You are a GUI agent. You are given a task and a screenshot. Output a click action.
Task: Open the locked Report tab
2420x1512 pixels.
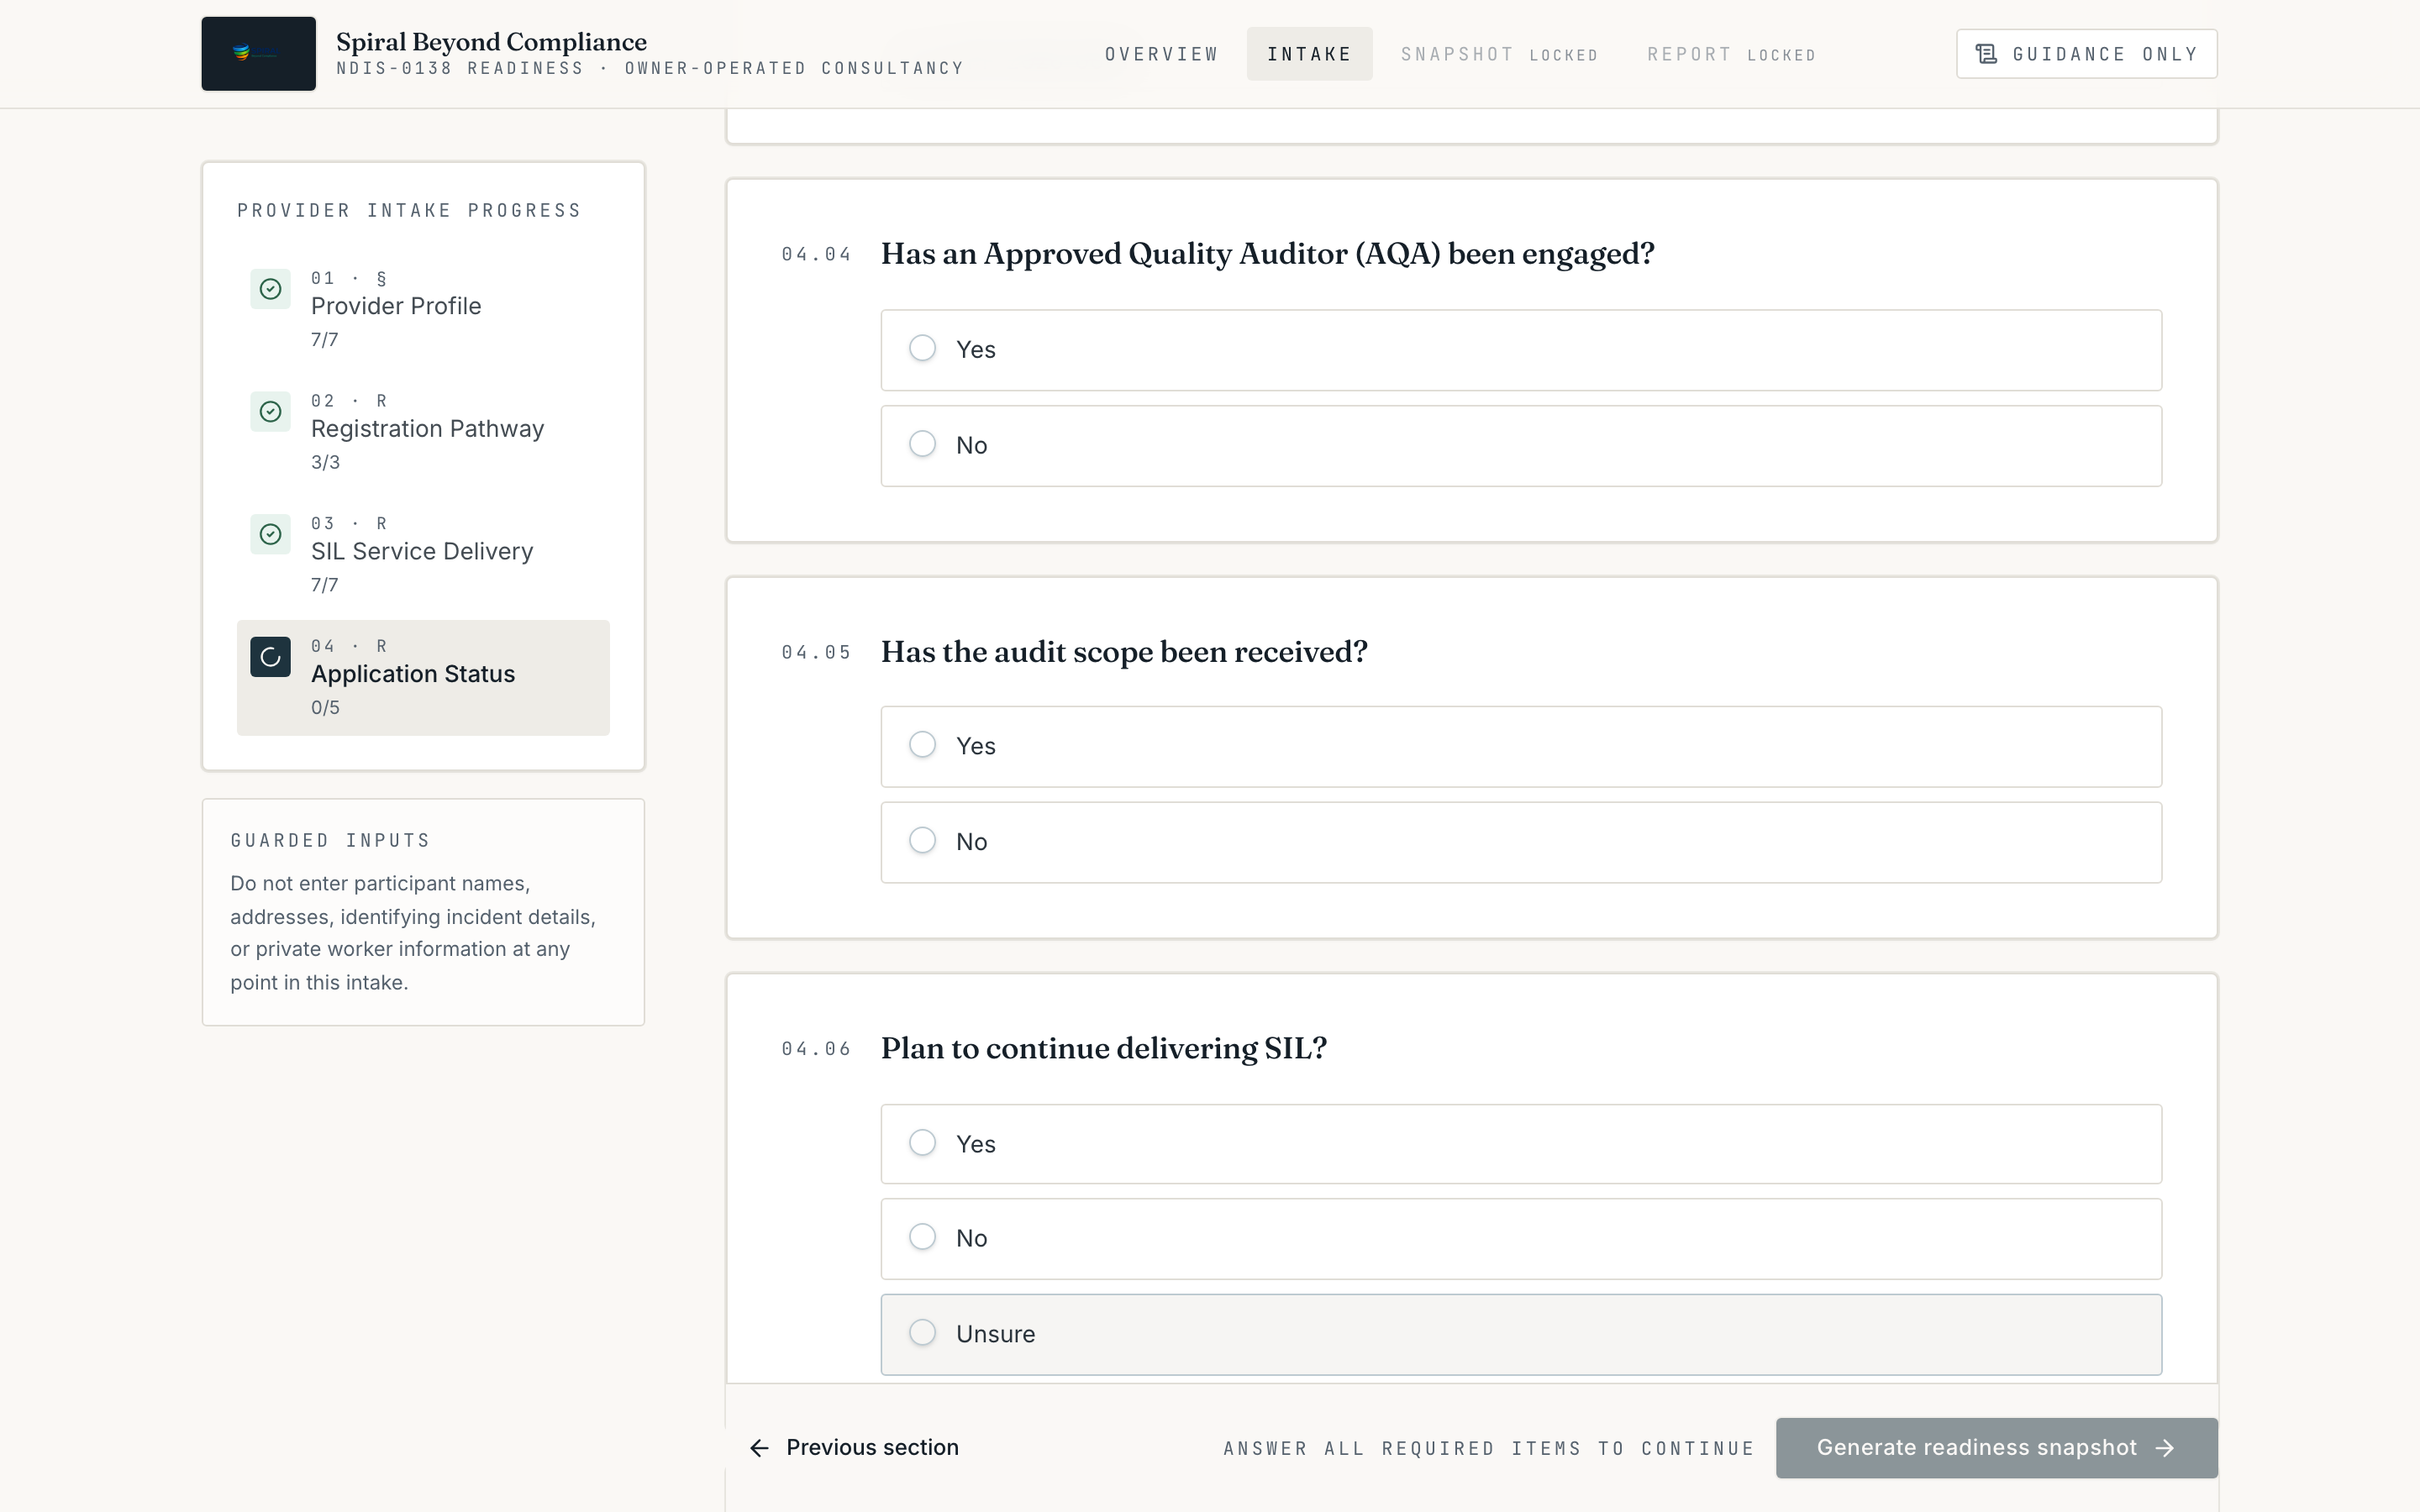1731,54
